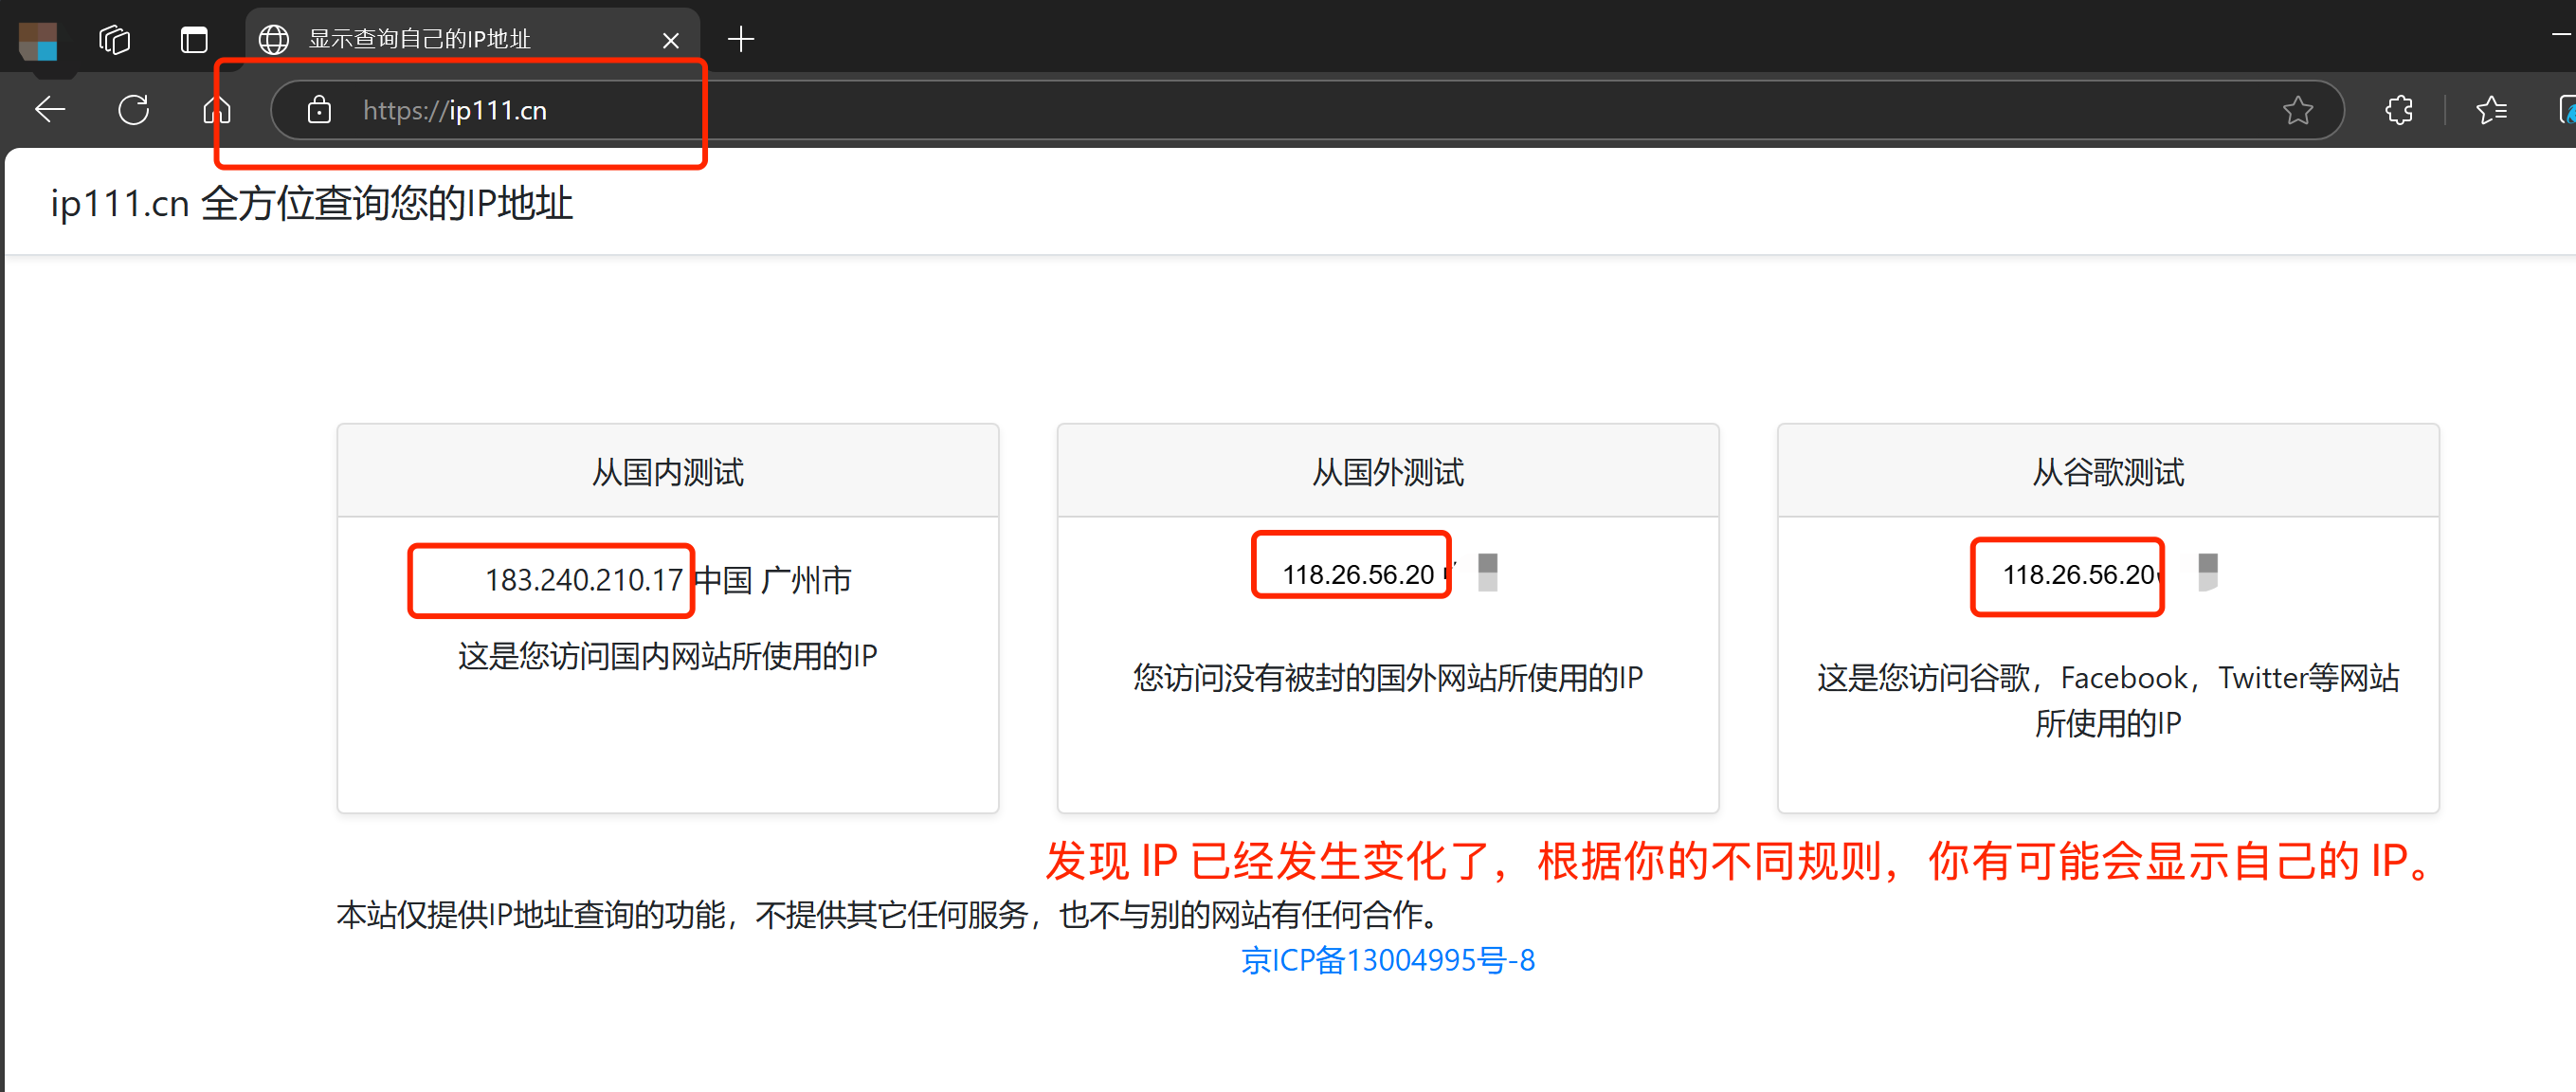The width and height of the screenshot is (2576, 1092).
Task: Close the 显示查询自己的IP地址 tab
Action: point(671,41)
